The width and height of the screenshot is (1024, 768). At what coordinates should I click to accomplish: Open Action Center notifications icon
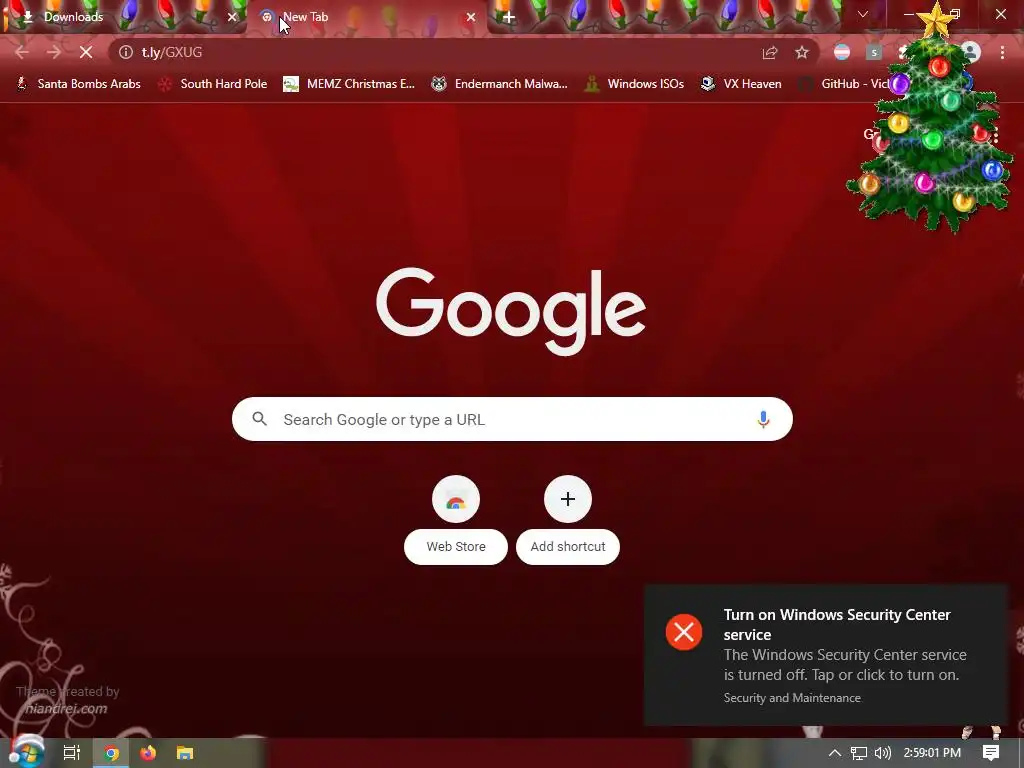(x=991, y=753)
